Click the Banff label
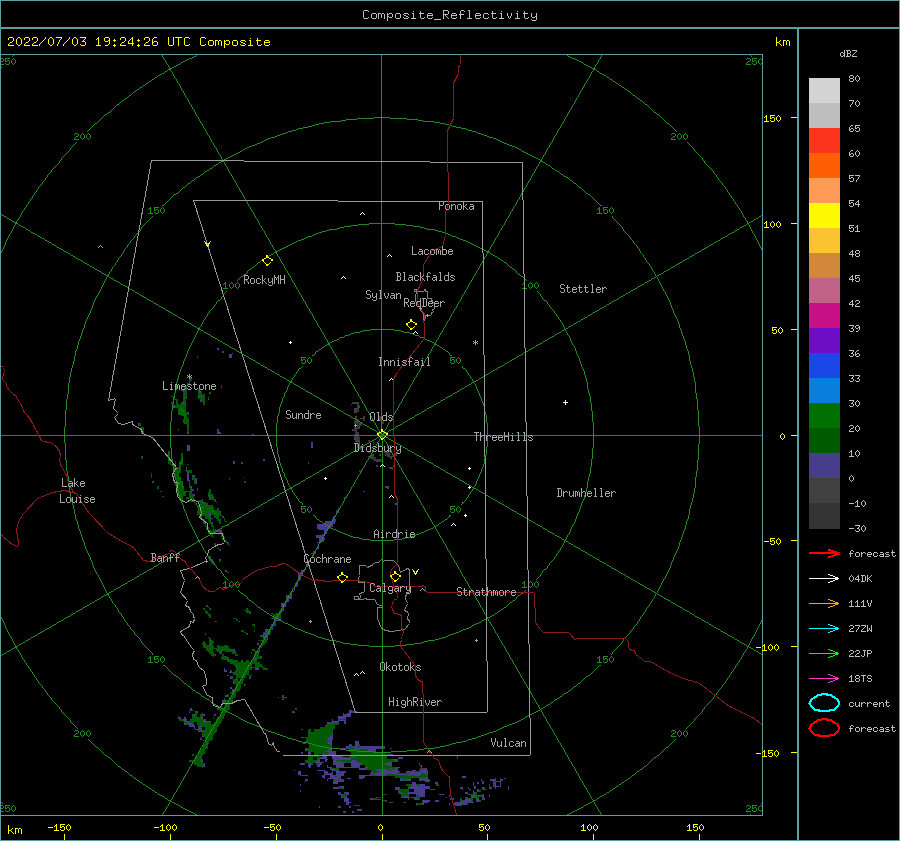 165,557
